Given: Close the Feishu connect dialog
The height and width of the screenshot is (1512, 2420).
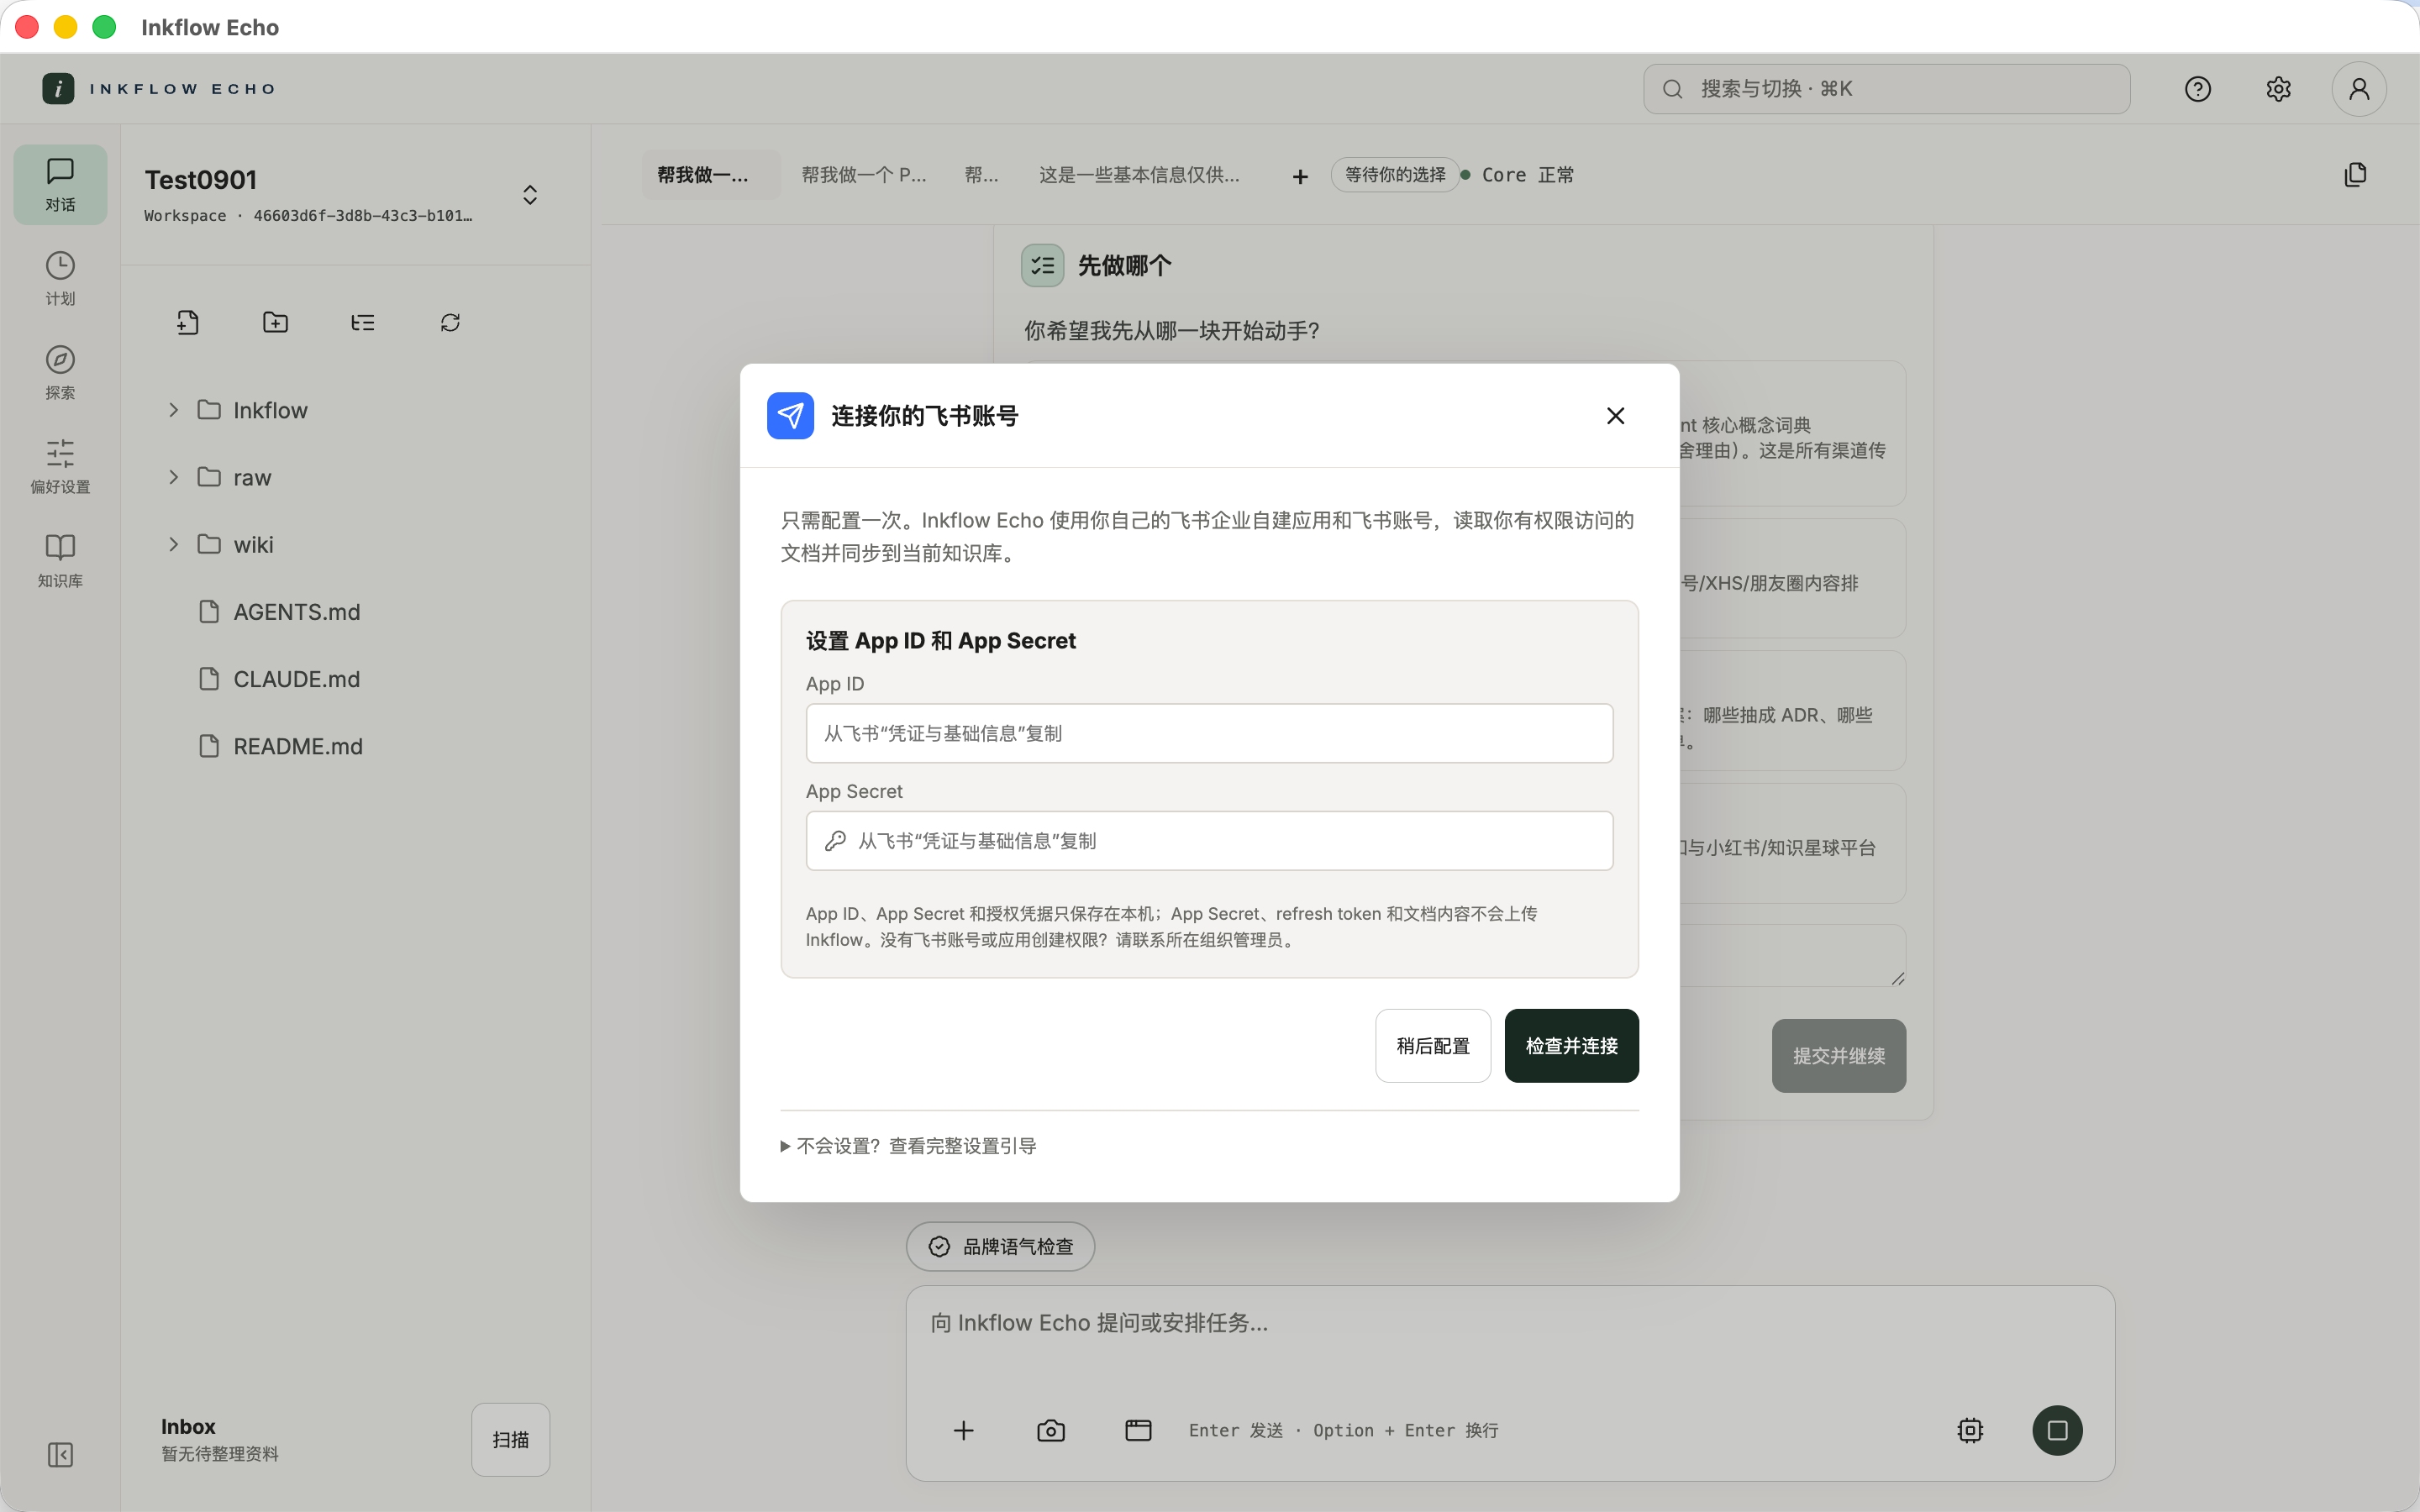Looking at the screenshot, I should (1615, 416).
